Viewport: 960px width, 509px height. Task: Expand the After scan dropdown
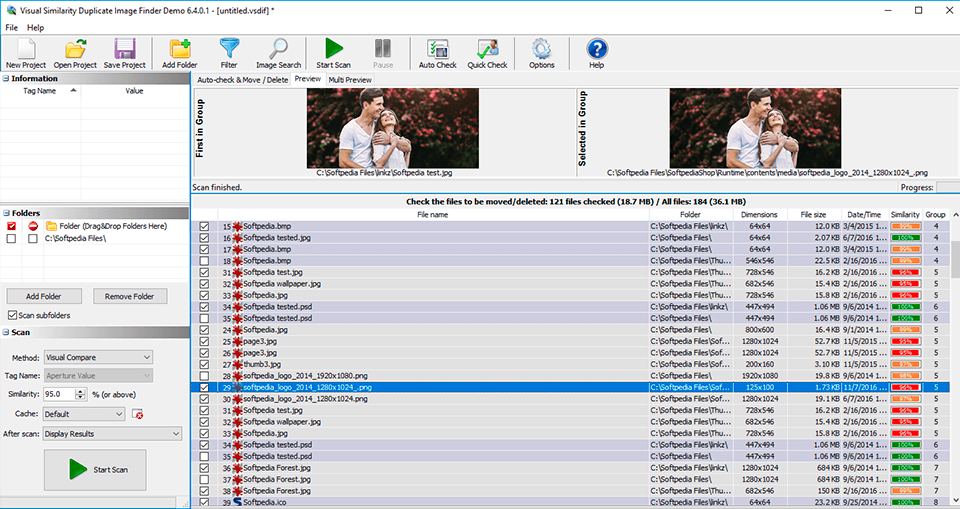[x=113, y=433]
